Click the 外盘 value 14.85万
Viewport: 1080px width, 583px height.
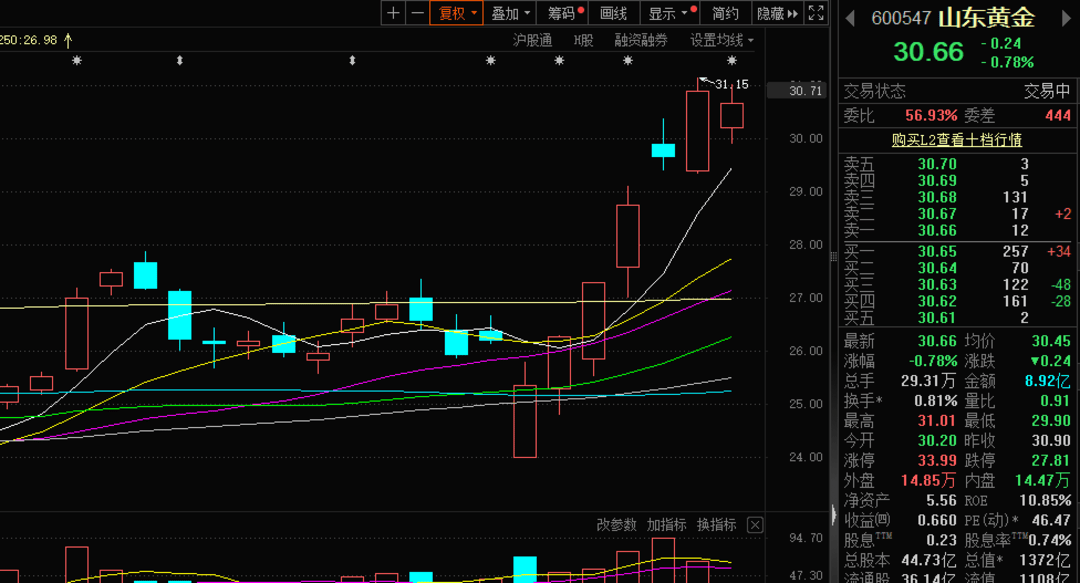coord(928,480)
